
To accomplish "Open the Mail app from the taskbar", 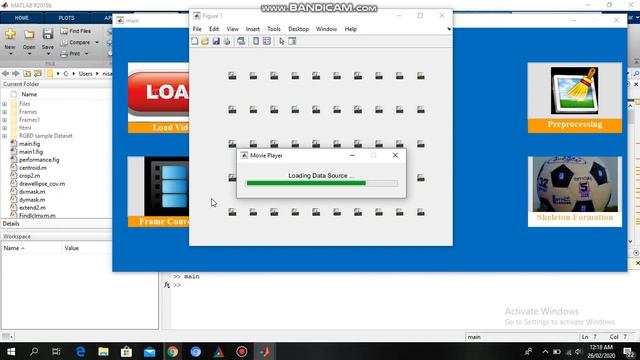I will tap(149, 351).
